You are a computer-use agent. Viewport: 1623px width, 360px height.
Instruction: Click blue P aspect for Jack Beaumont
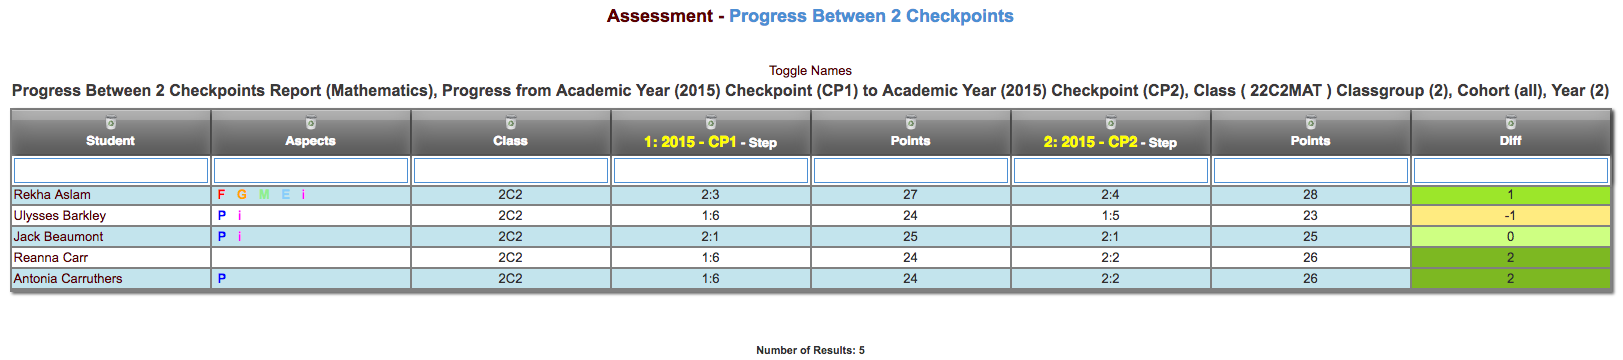tap(222, 237)
